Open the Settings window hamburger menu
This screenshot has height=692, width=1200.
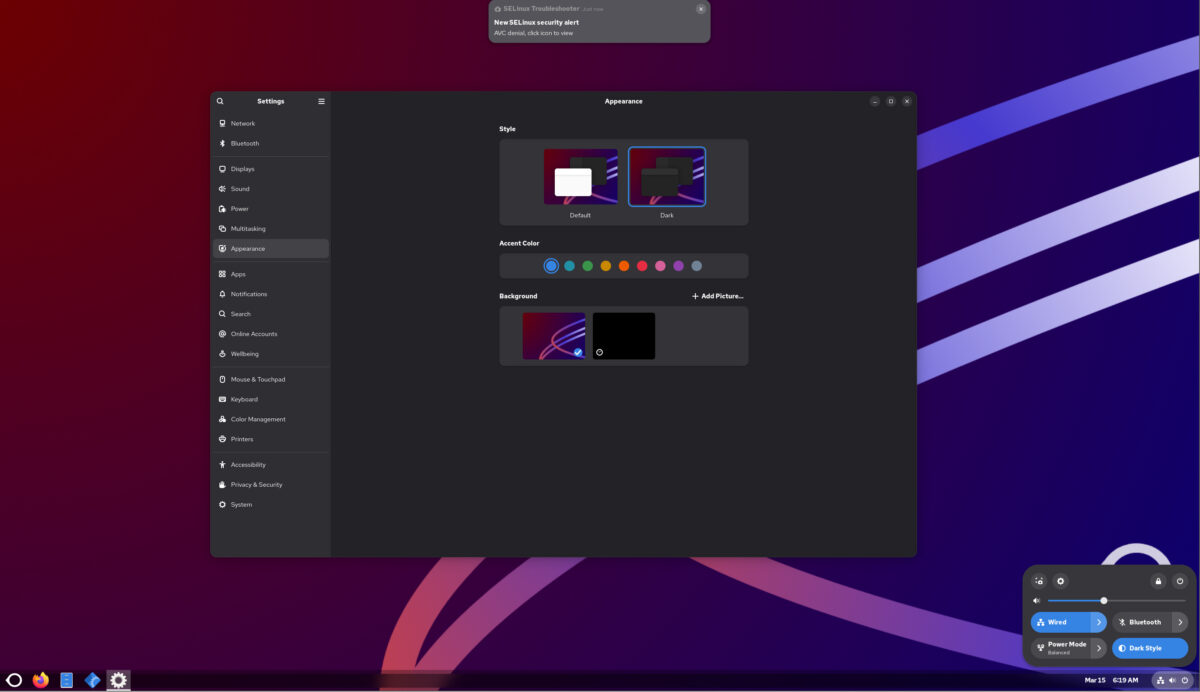[x=321, y=101]
